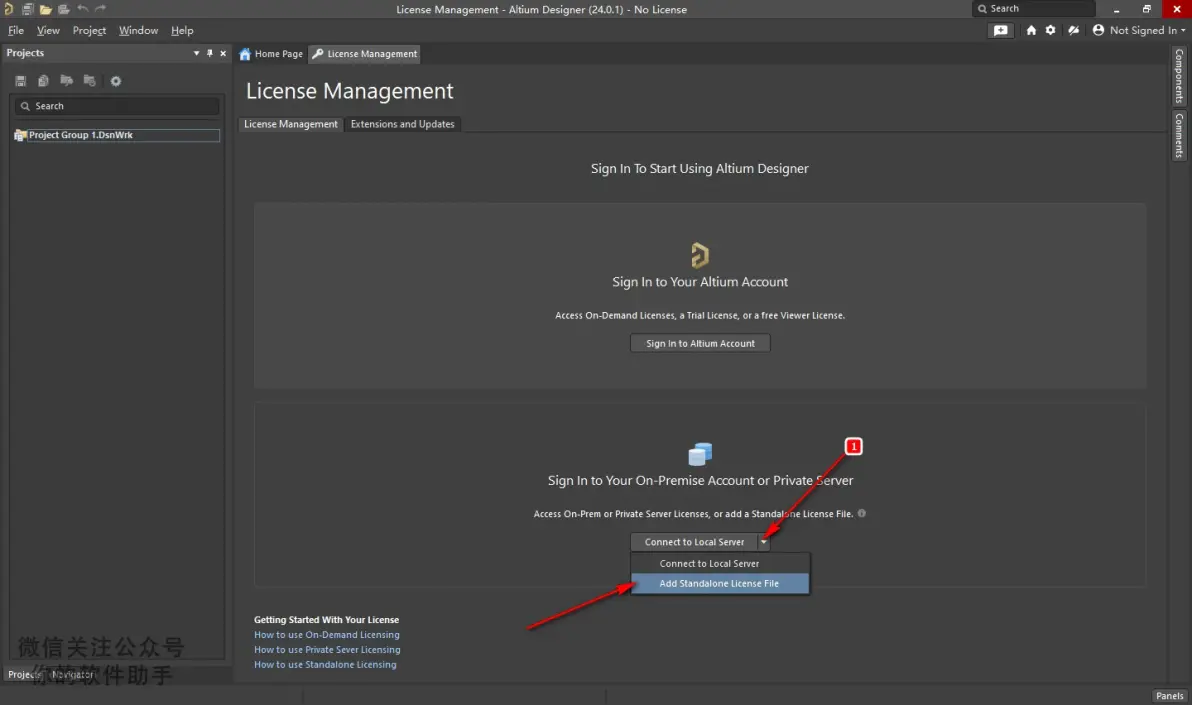Open the Project menu

pyautogui.click(x=89, y=30)
